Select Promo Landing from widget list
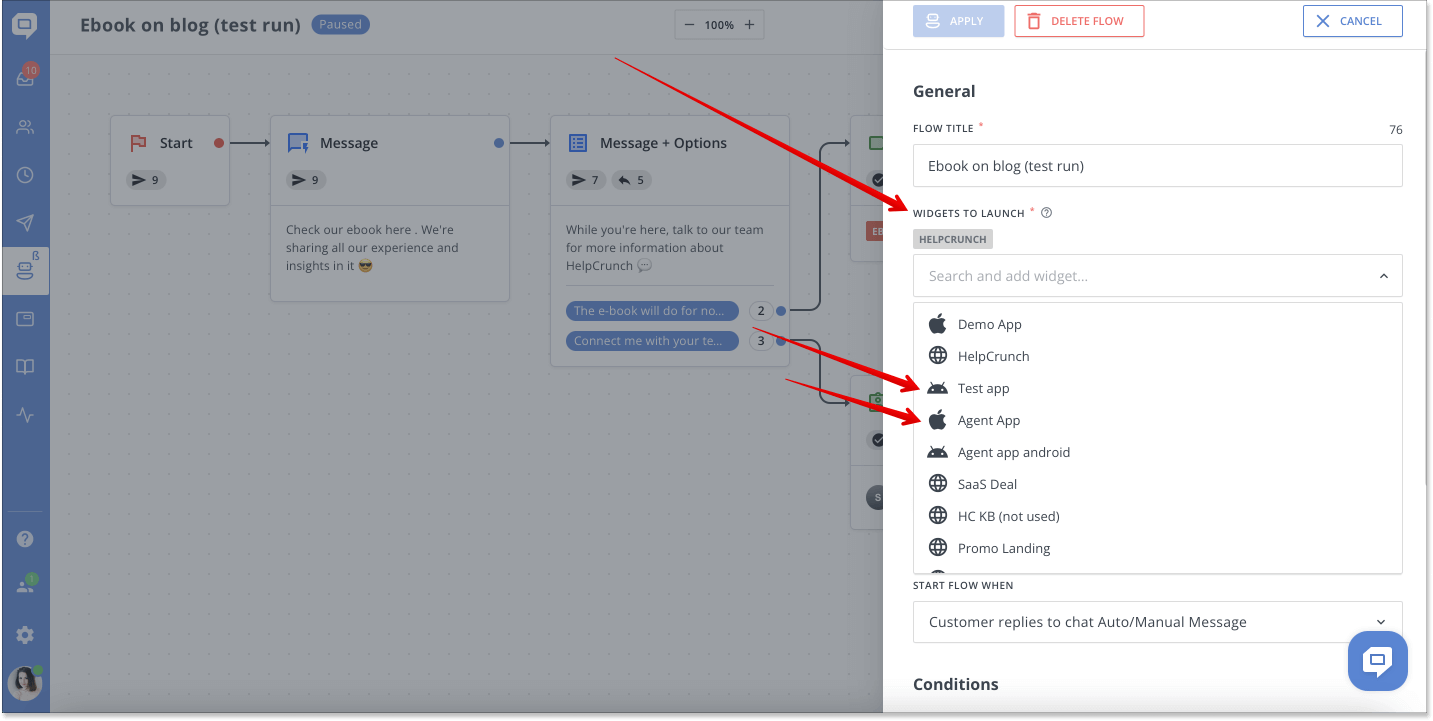 1157,548
